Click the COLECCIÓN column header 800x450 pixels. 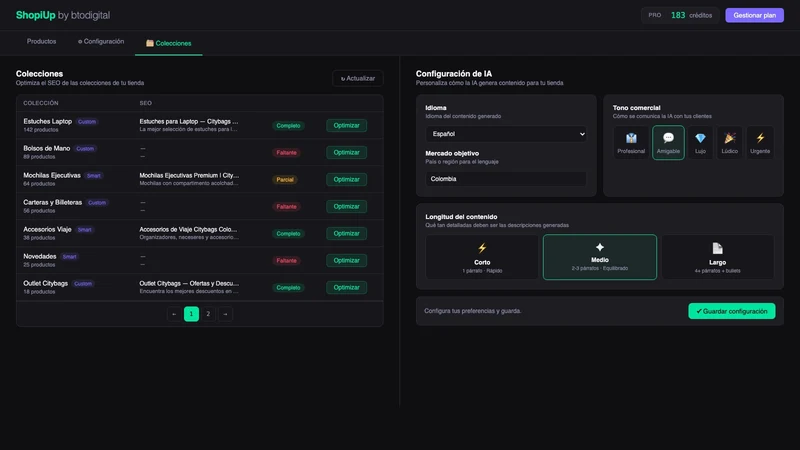[41, 103]
